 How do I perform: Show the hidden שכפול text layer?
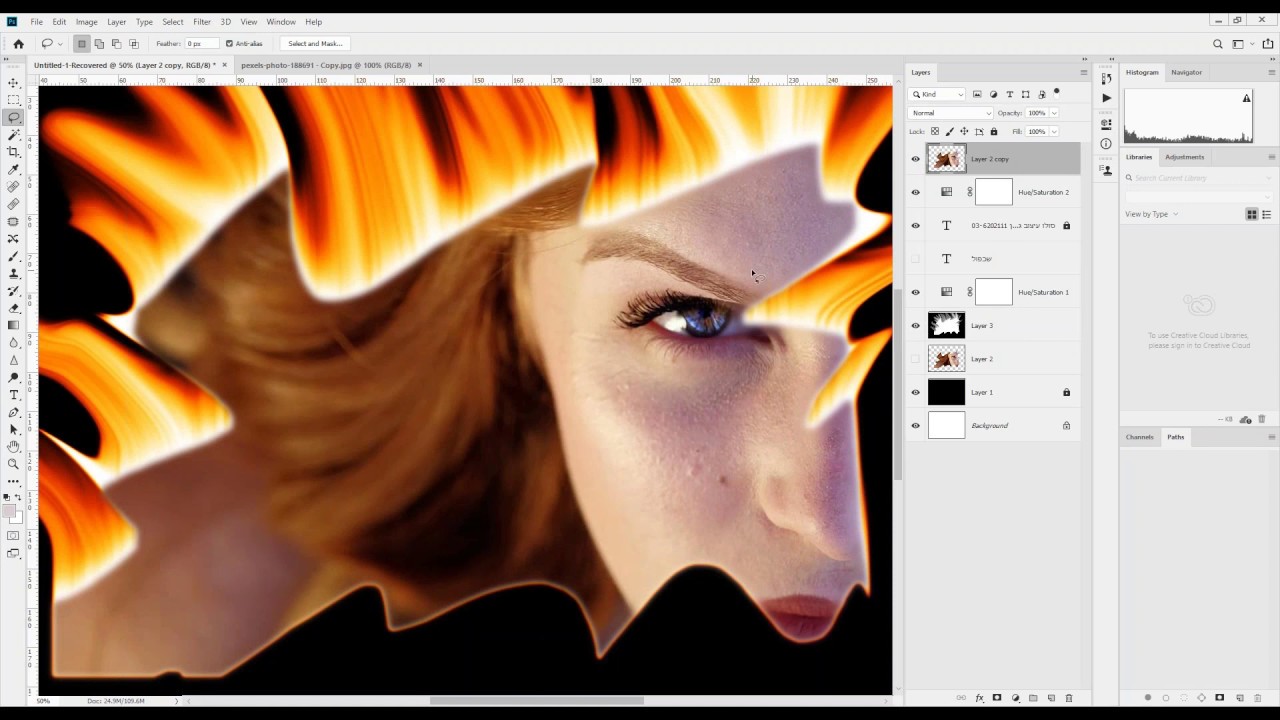click(x=915, y=259)
